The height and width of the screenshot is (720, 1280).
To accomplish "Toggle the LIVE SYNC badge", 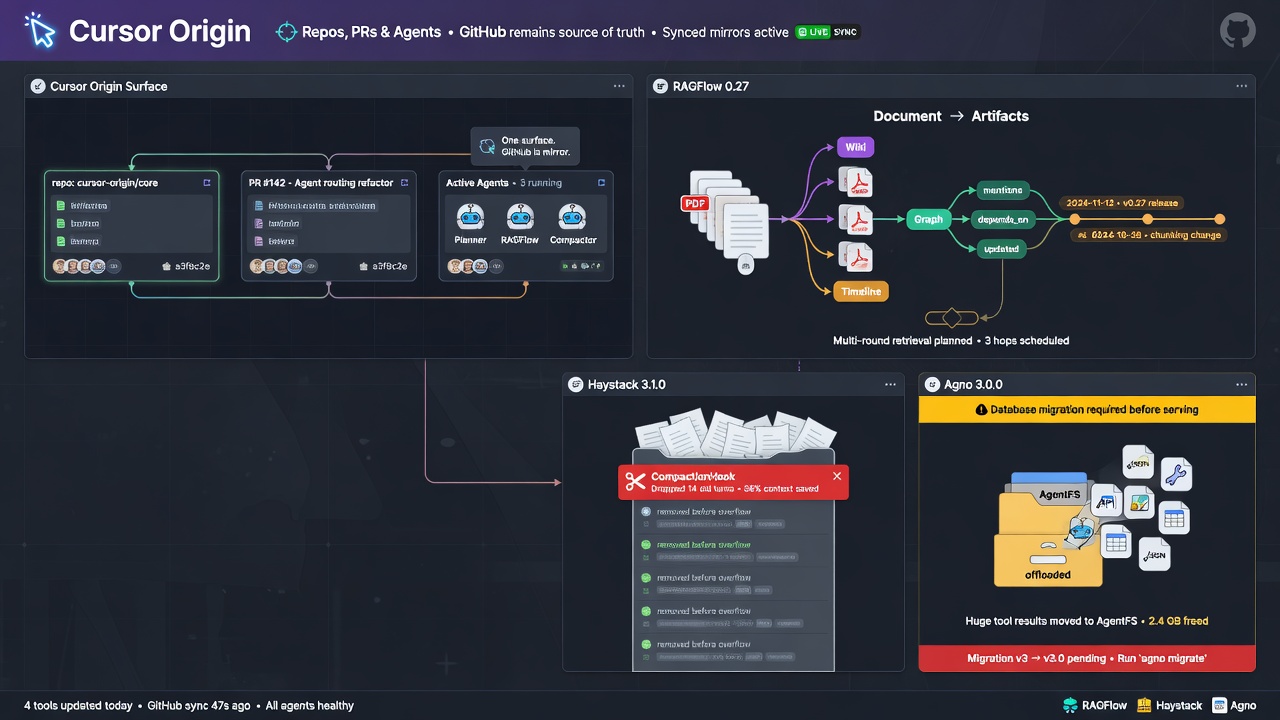I will [827, 32].
